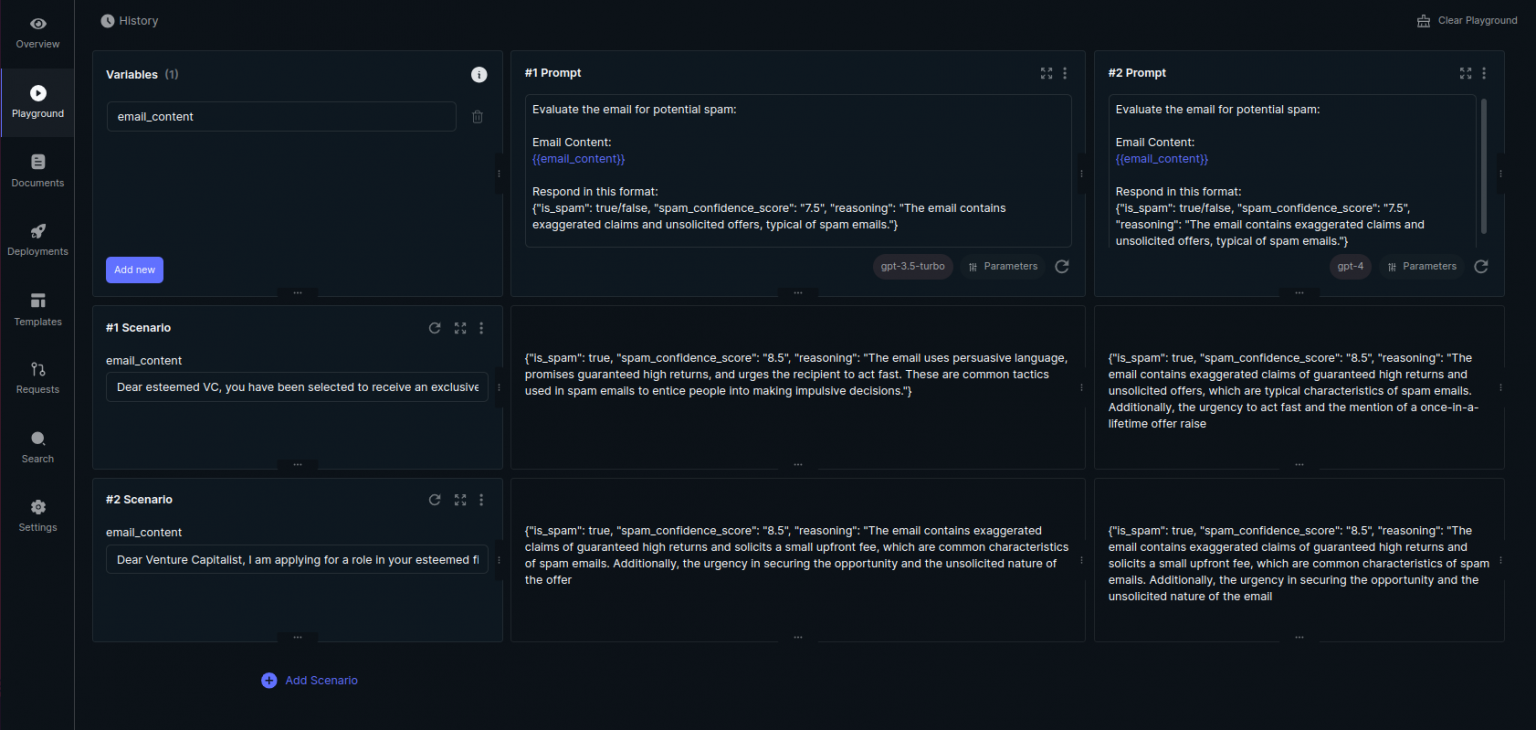Viewport: 1536px width, 730px height.
Task: Open the #2 Prompt options menu
Action: (1484, 73)
